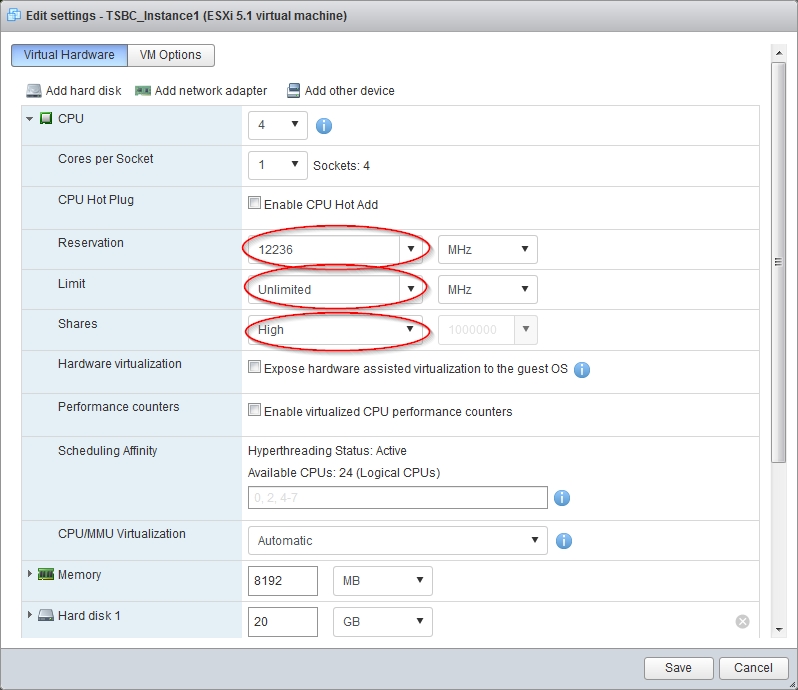The image size is (798, 690).
Task: Open the CPU Reservation value dropdown
Action: (409, 249)
